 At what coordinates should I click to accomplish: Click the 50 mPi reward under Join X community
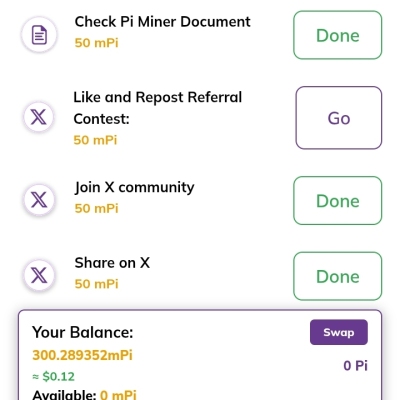point(96,209)
